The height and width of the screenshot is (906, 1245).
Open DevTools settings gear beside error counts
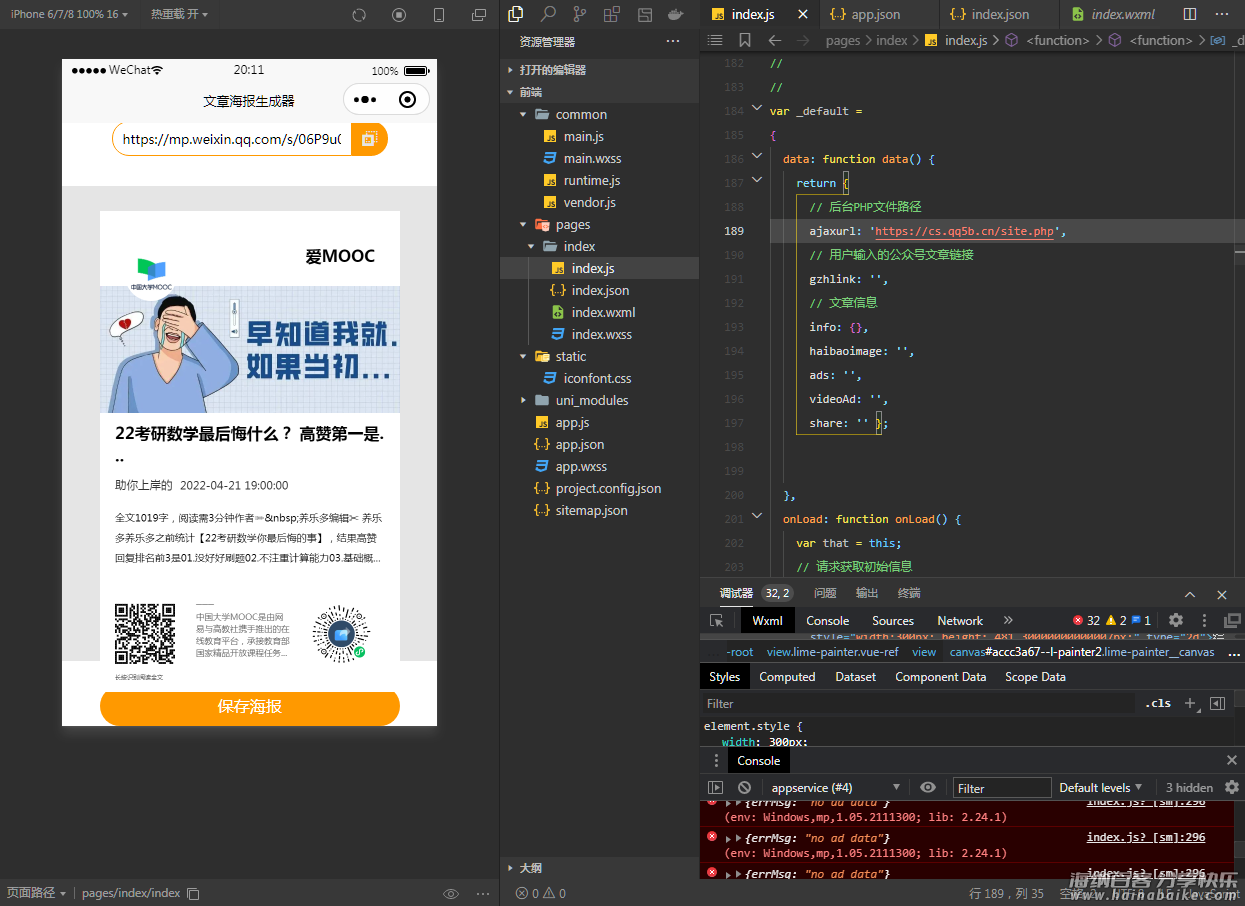pyautogui.click(x=1176, y=620)
